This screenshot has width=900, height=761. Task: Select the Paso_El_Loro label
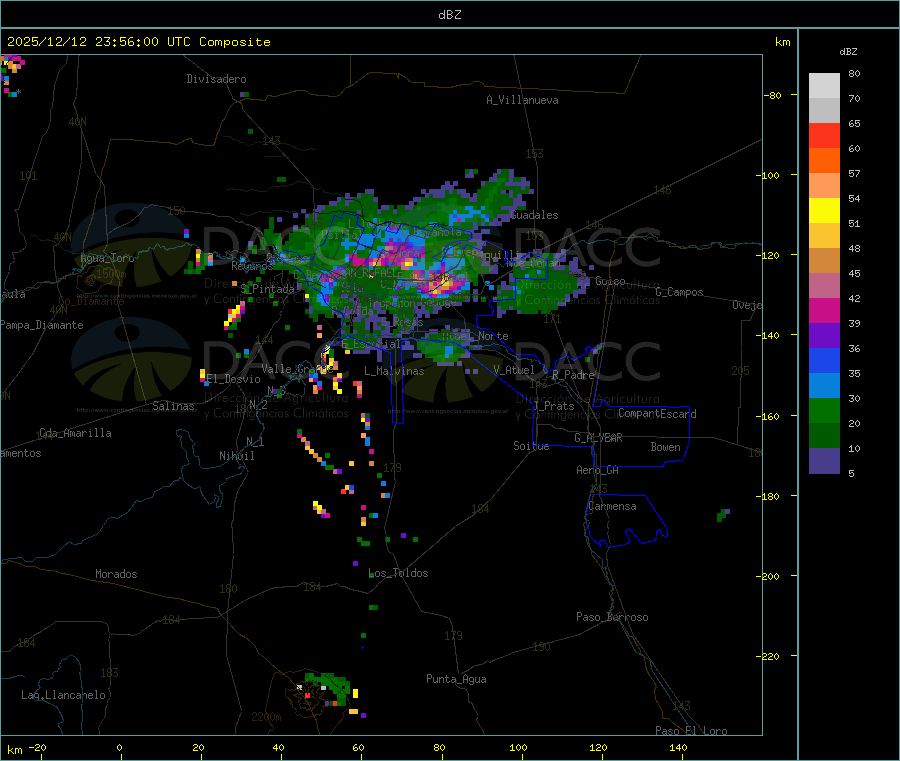point(692,731)
